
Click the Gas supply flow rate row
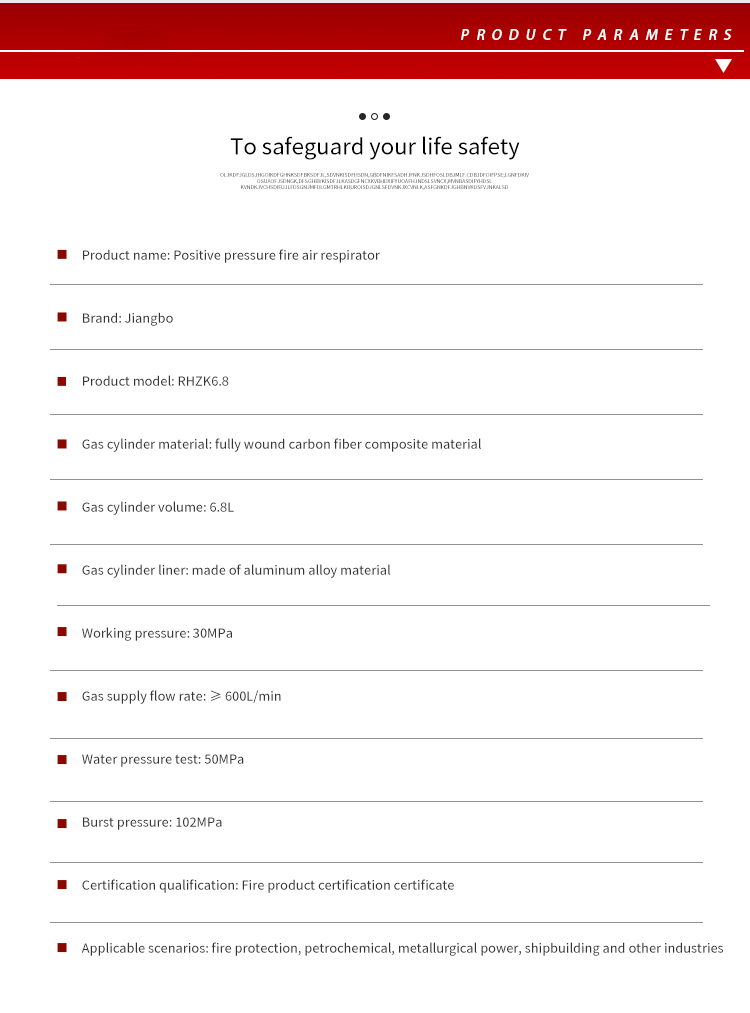point(181,696)
